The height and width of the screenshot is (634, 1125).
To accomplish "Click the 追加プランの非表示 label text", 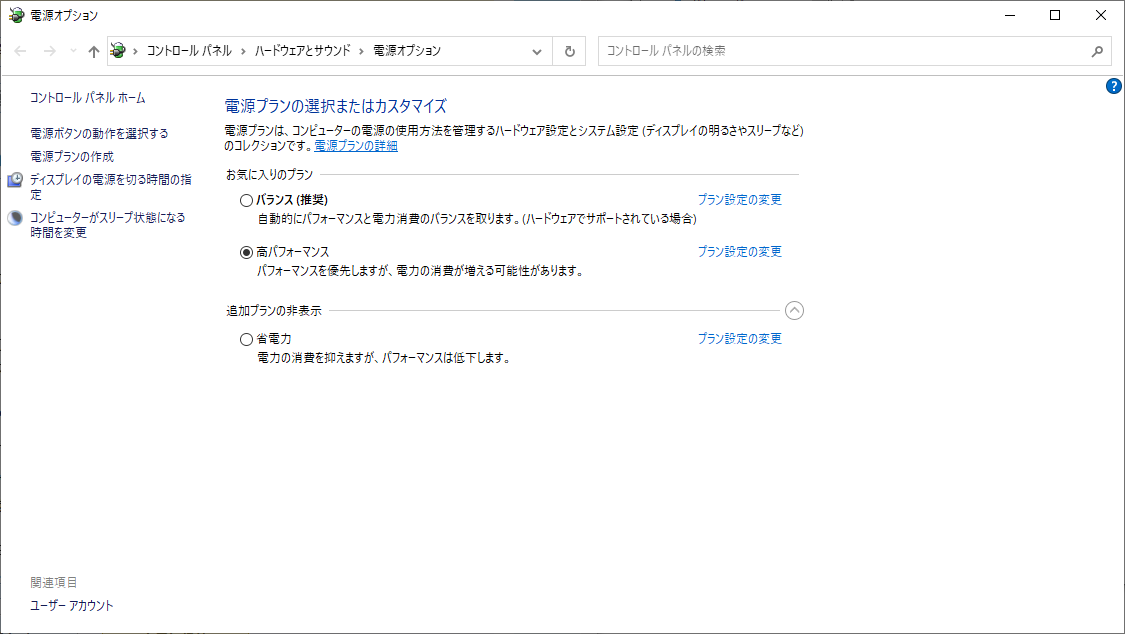I will click(274, 311).
